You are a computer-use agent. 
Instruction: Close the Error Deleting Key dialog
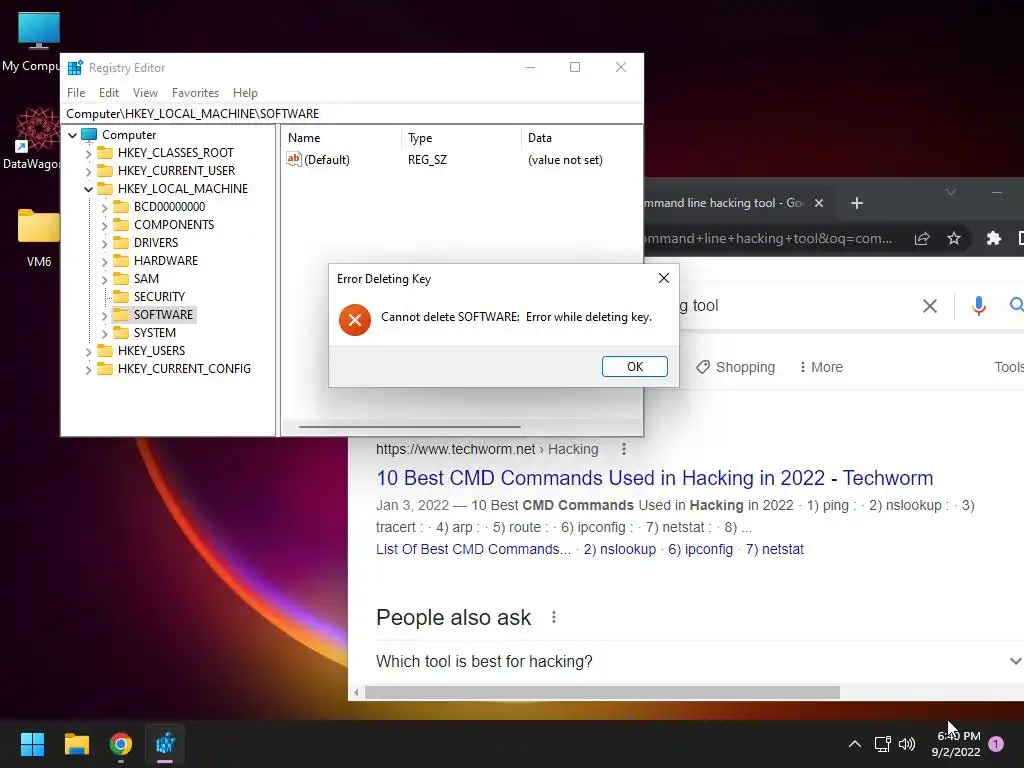[664, 278]
